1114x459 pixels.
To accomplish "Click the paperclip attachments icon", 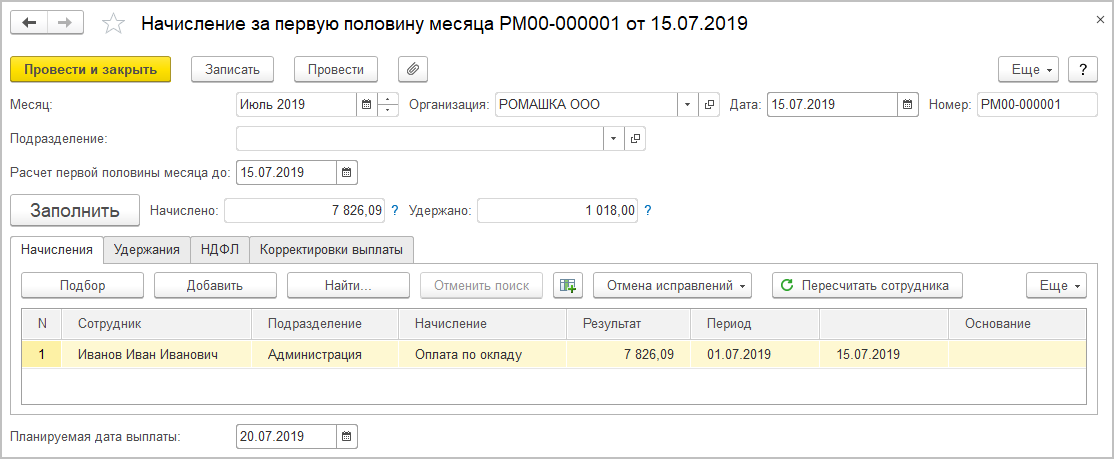I will 413,69.
